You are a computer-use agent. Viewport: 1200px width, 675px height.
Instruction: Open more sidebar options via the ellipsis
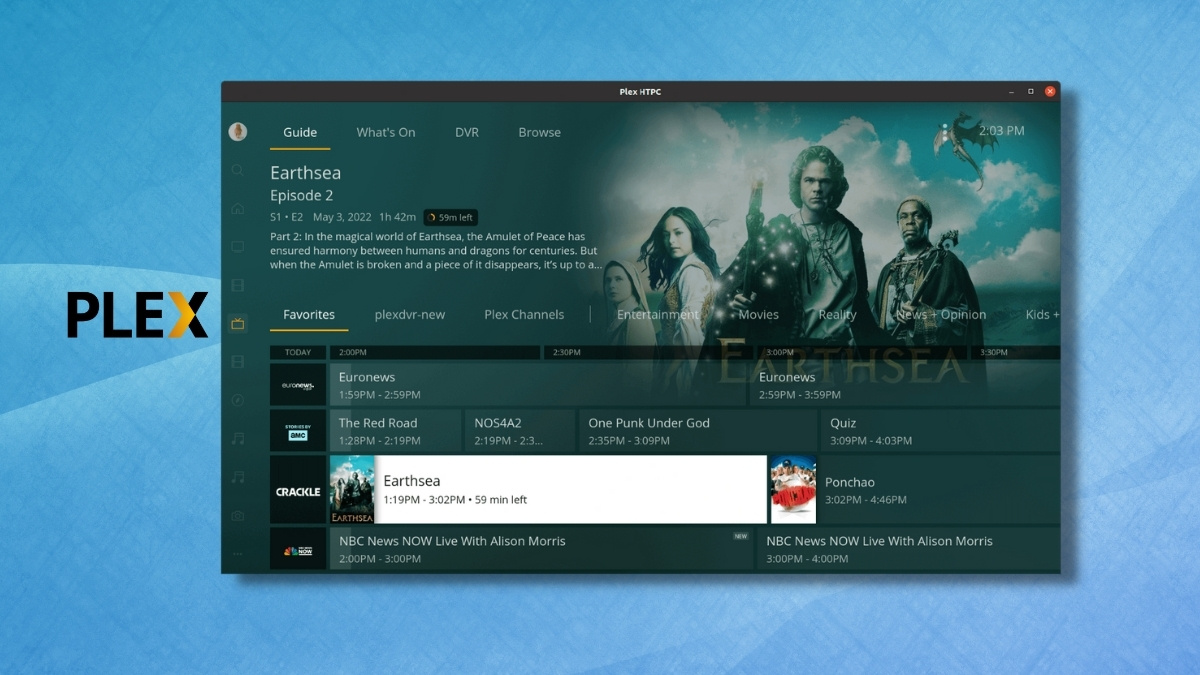237,553
